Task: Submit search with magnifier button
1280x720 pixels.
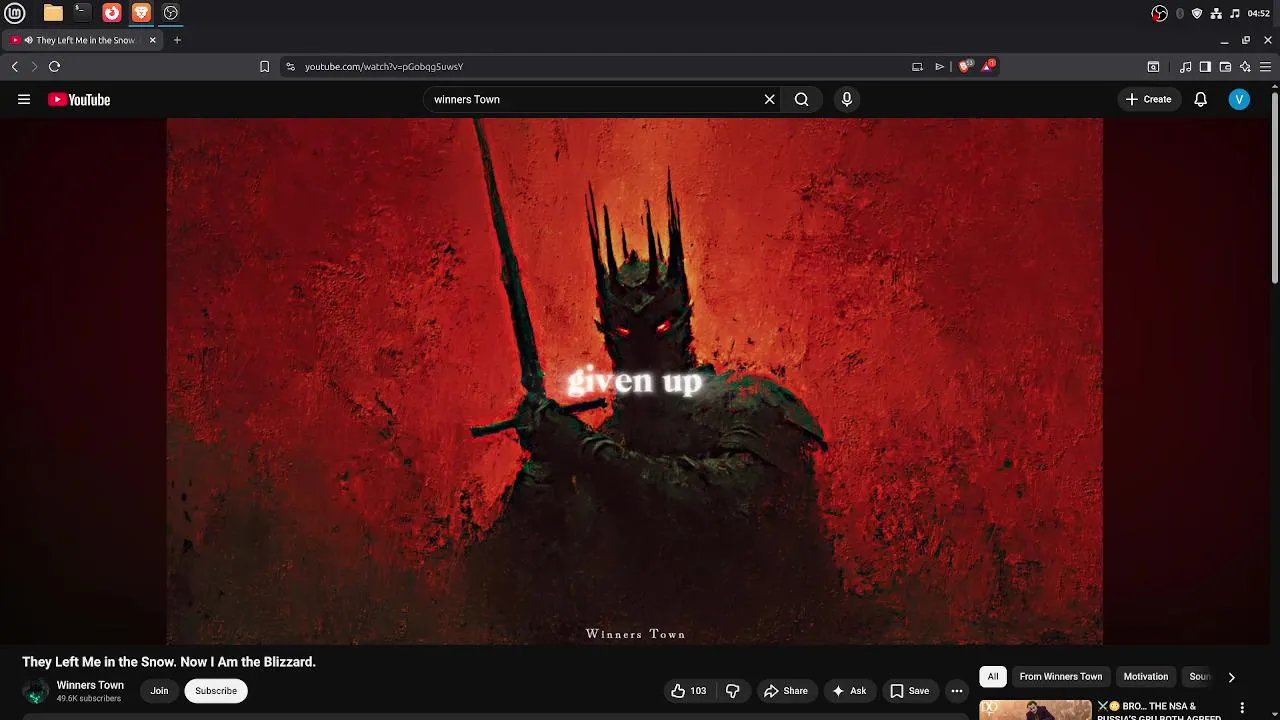Action: [801, 99]
